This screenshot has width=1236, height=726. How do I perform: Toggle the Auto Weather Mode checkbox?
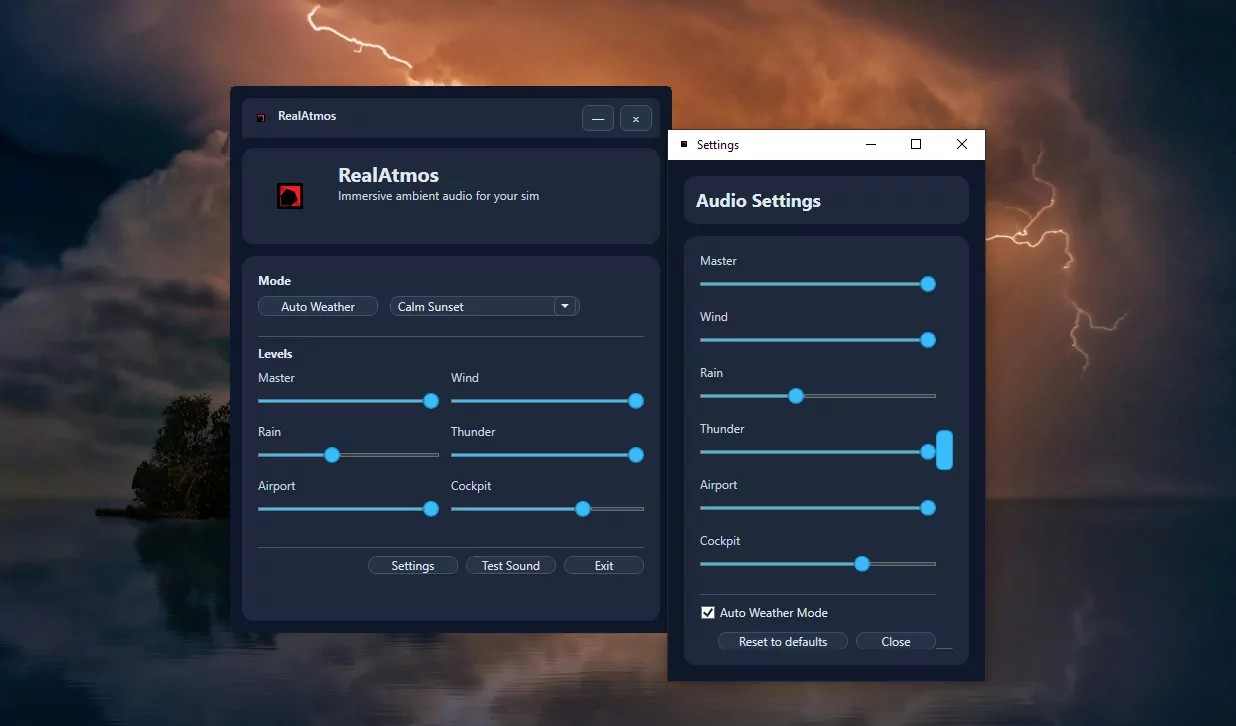tap(708, 612)
